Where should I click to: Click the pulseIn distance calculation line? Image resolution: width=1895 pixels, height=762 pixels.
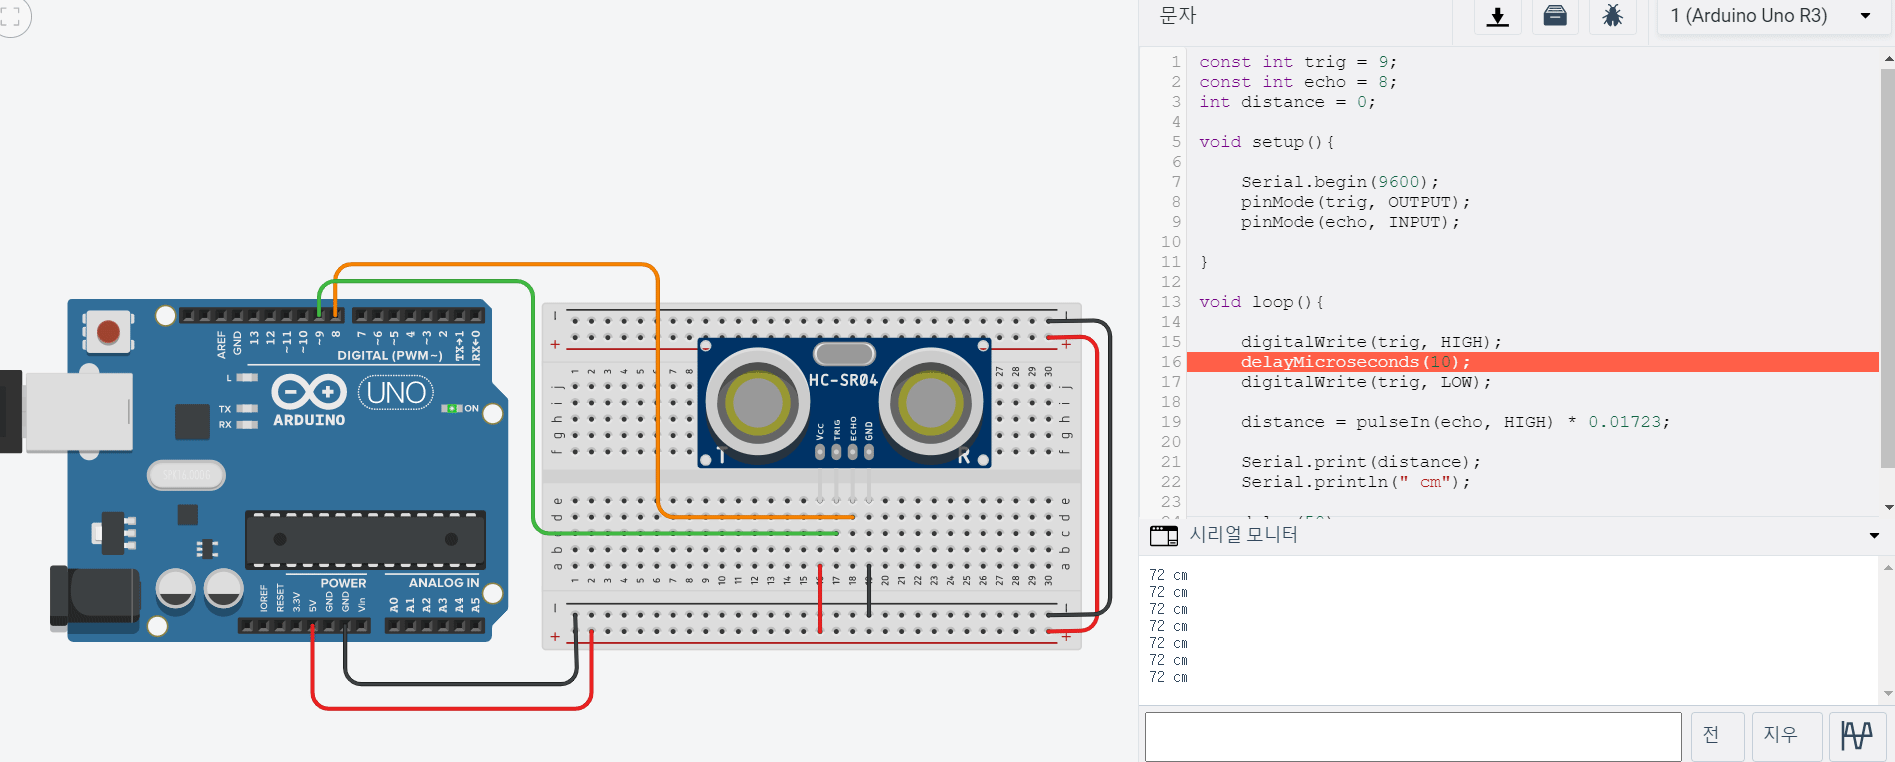(1455, 422)
